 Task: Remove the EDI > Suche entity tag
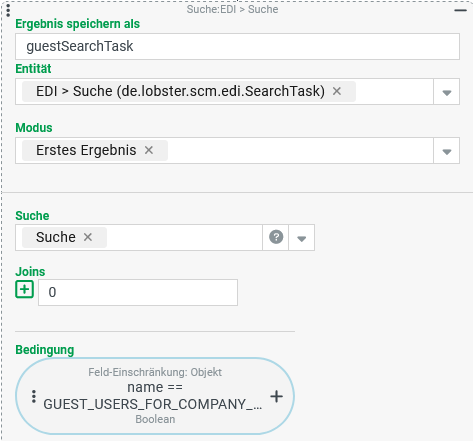(x=337, y=91)
